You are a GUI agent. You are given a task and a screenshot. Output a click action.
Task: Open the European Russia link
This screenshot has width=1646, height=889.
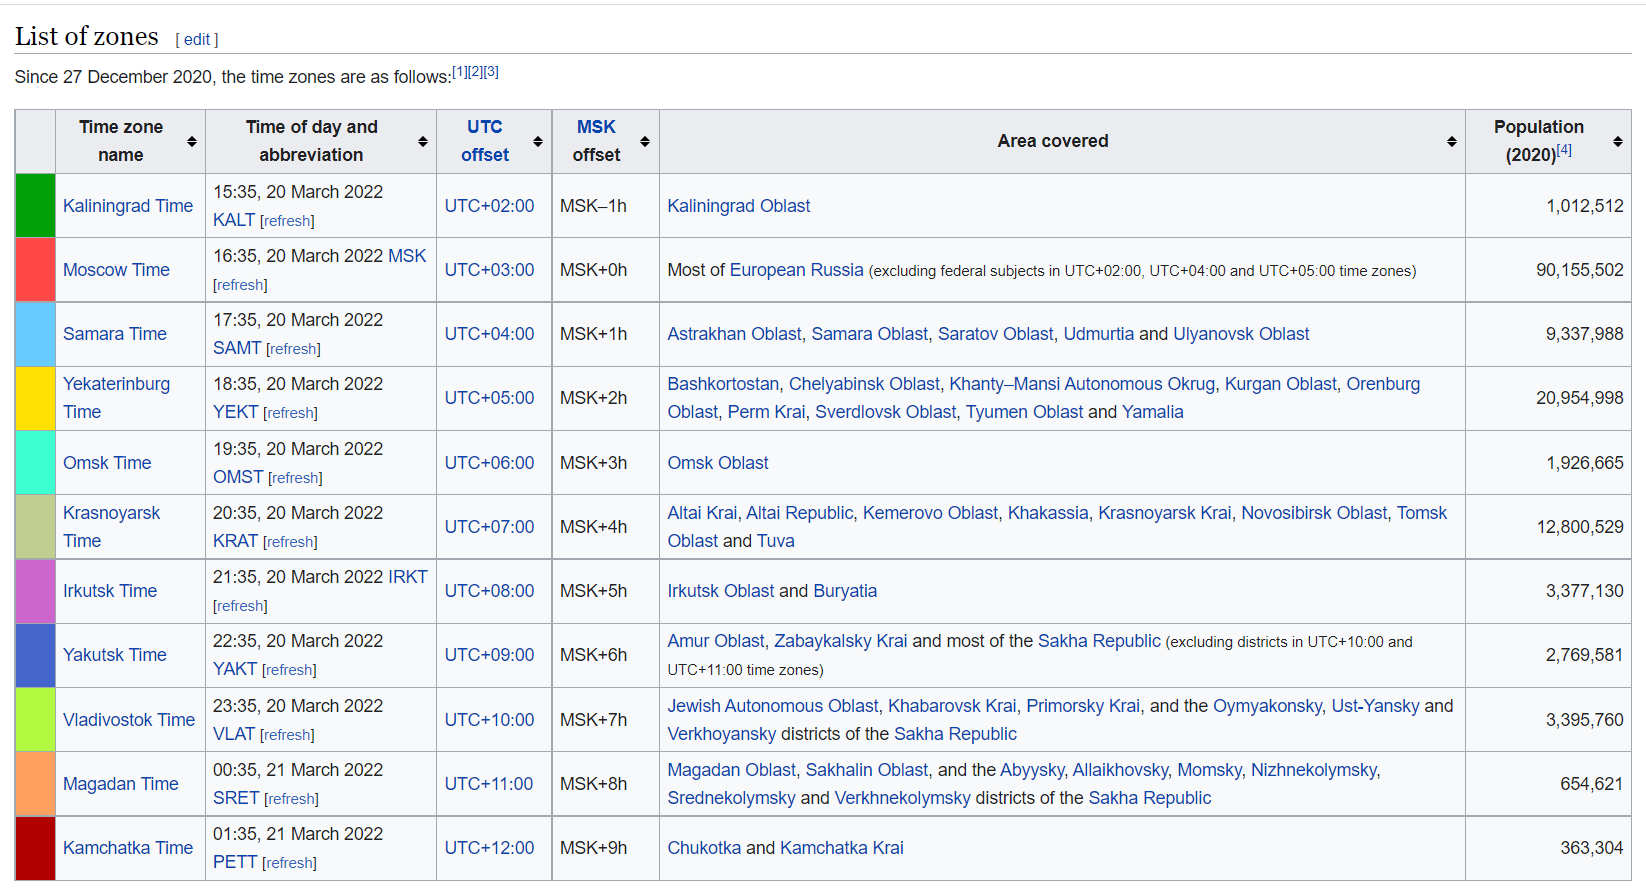796,270
